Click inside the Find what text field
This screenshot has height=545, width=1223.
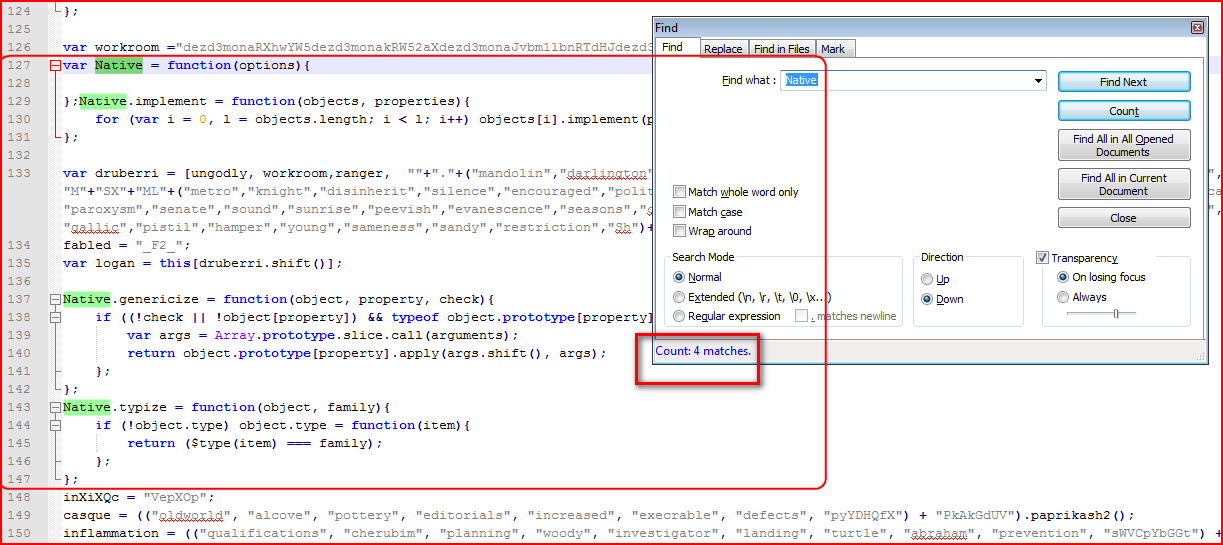point(905,80)
